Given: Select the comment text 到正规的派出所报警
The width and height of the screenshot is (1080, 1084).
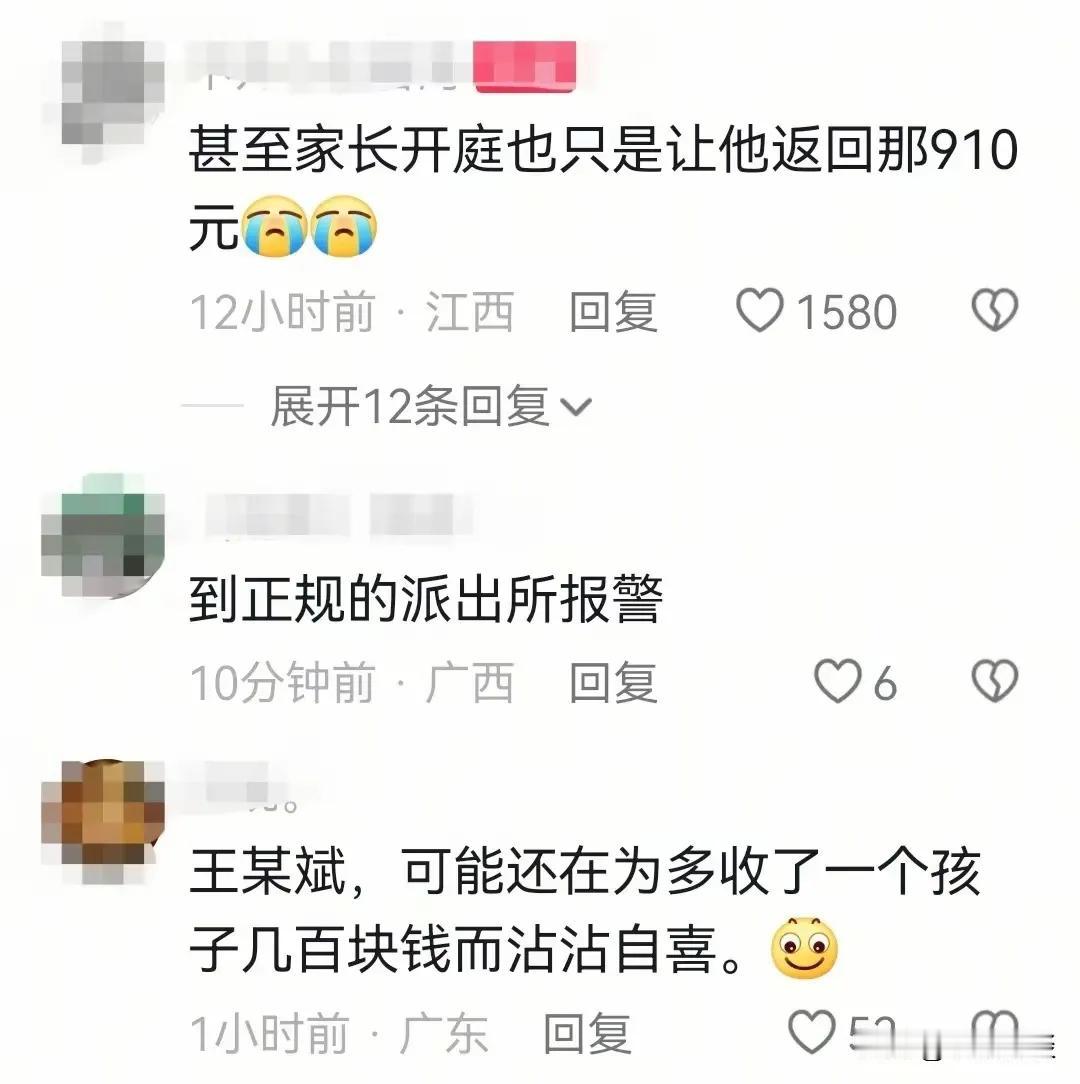Looking at the screenshot, I should click(x=425, y=599).
